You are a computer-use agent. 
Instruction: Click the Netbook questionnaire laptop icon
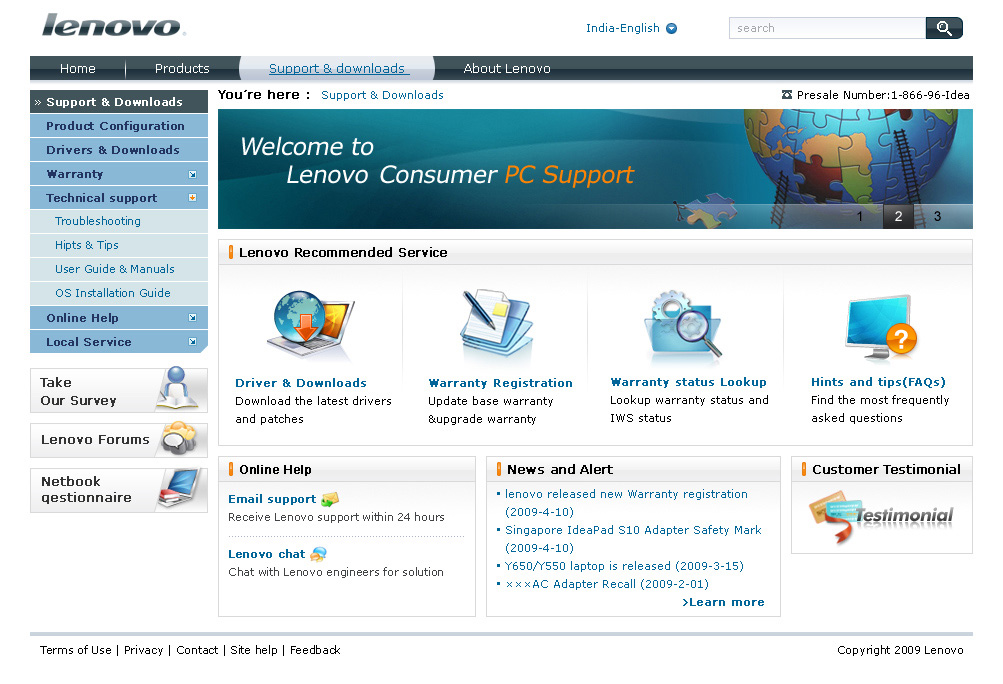click(178, 489)
